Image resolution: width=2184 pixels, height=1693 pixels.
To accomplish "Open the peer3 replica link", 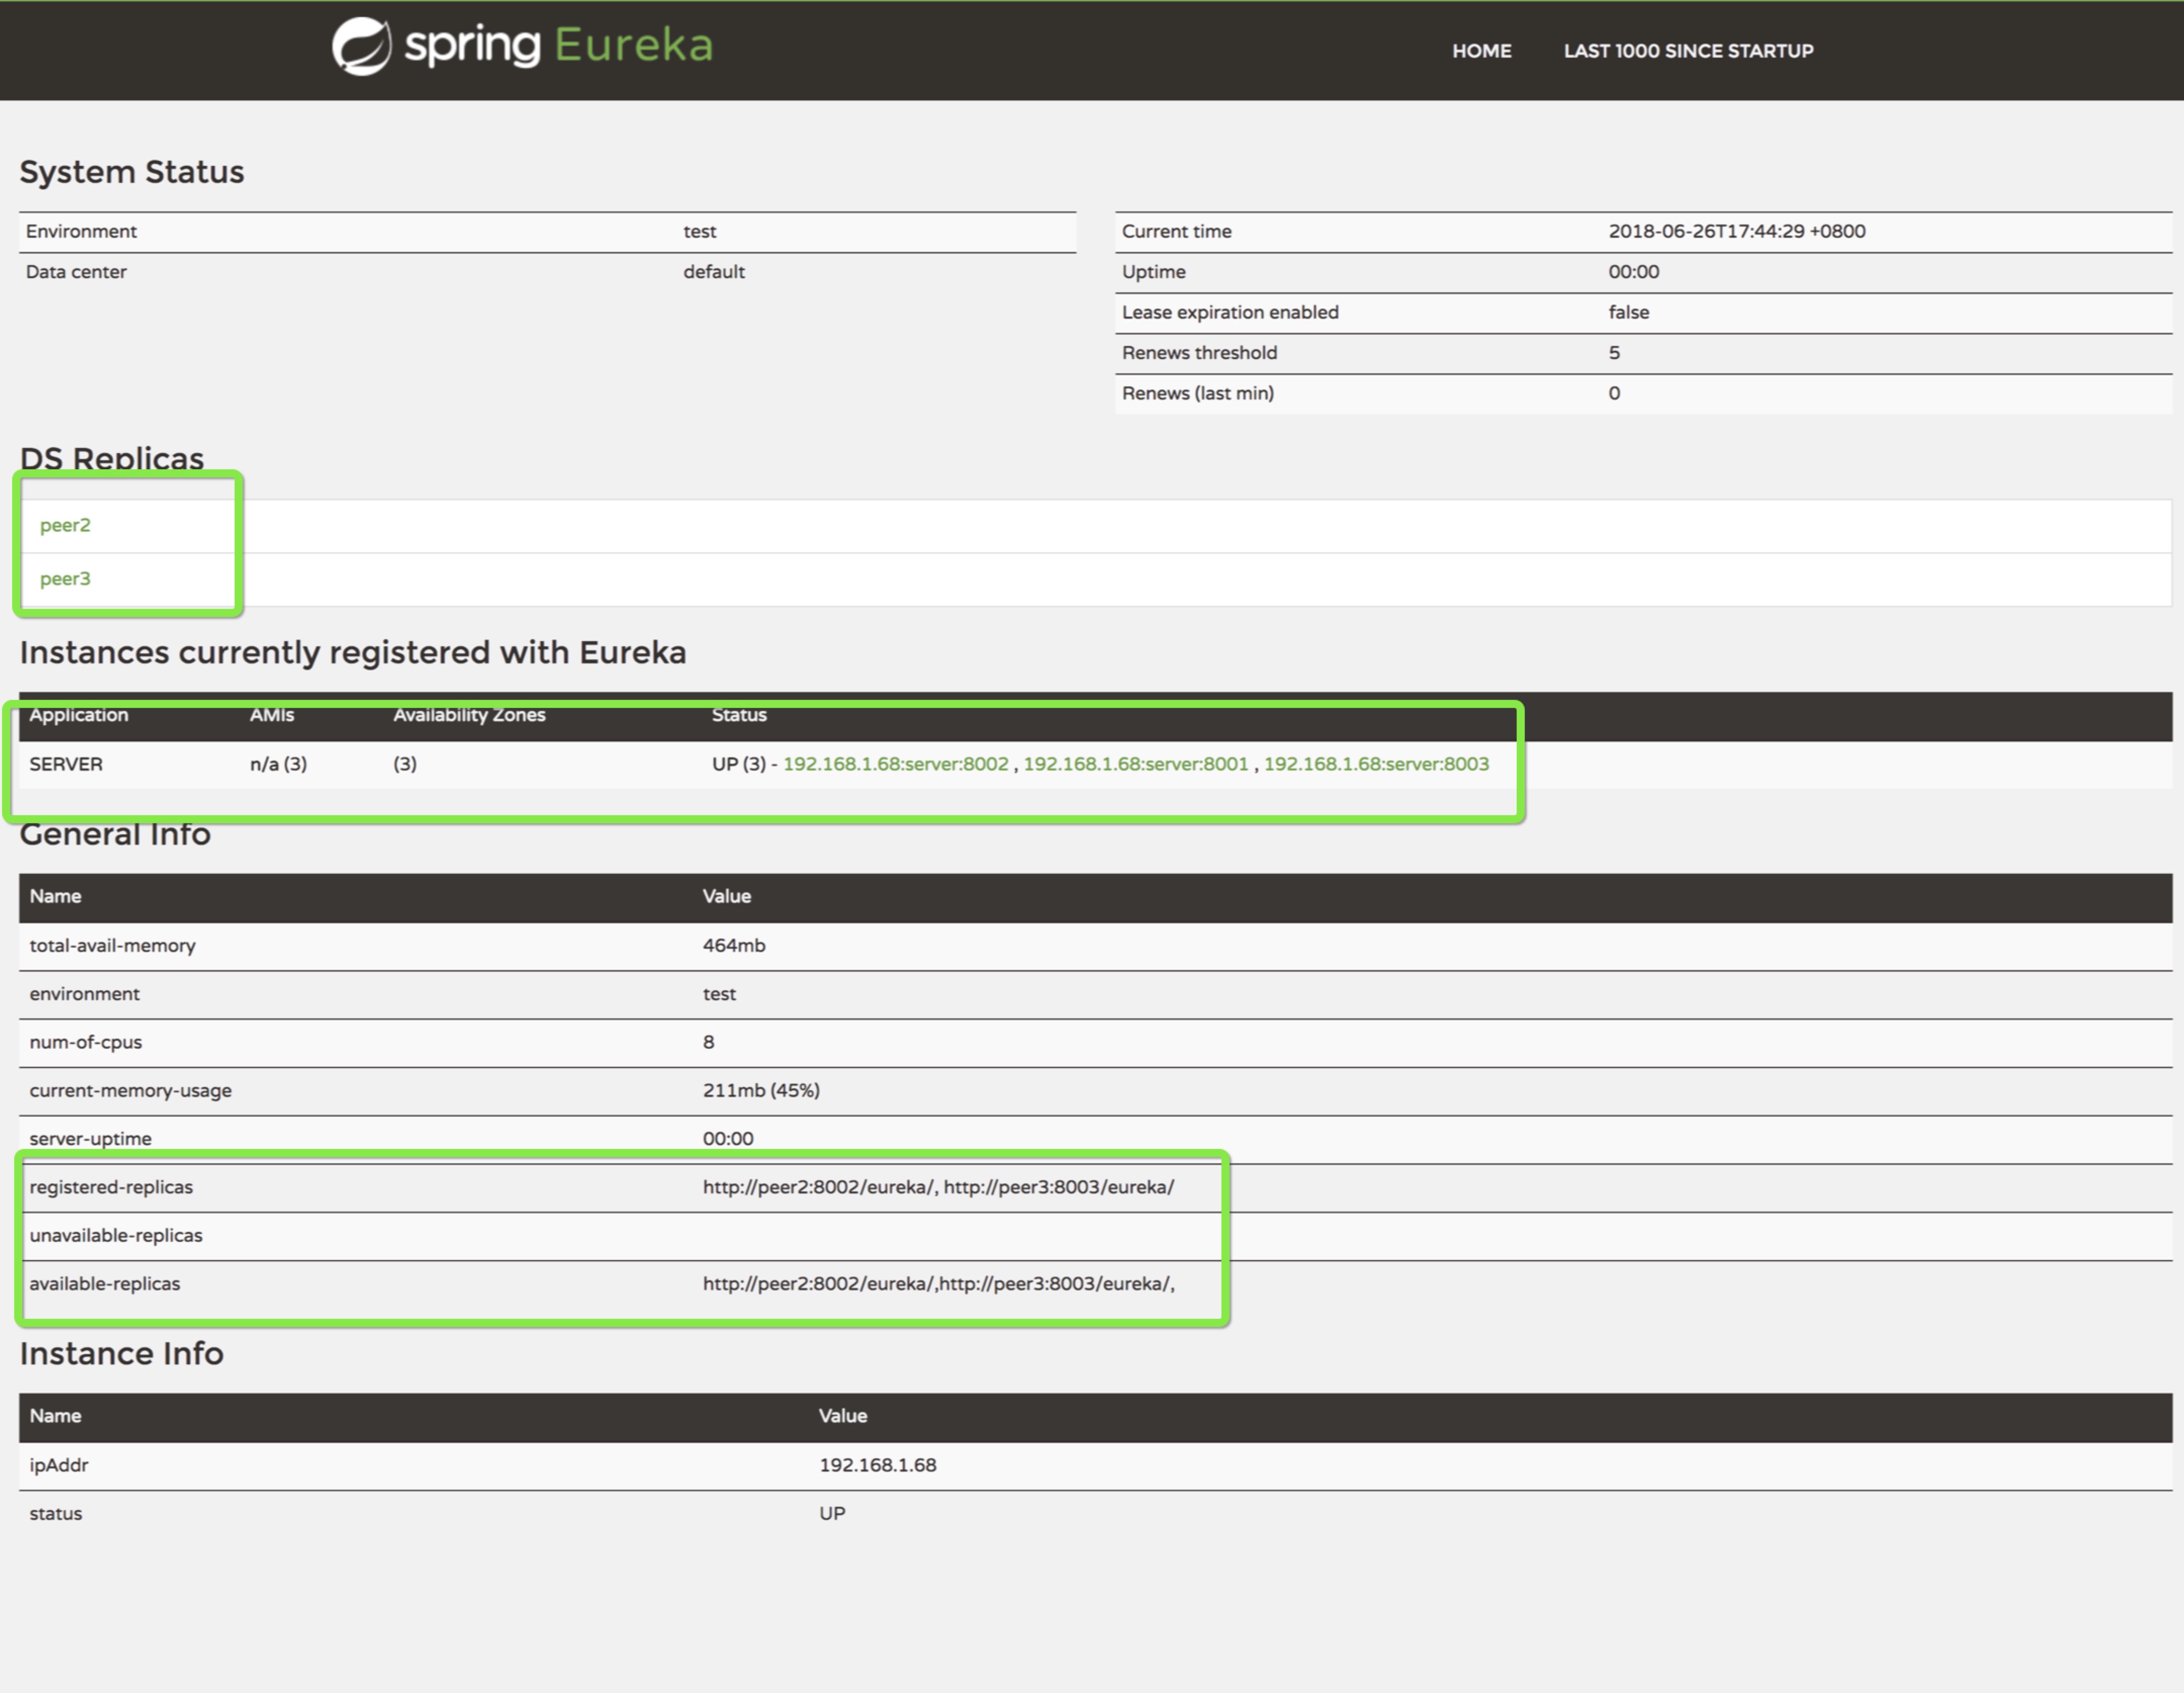I will 65,579.
